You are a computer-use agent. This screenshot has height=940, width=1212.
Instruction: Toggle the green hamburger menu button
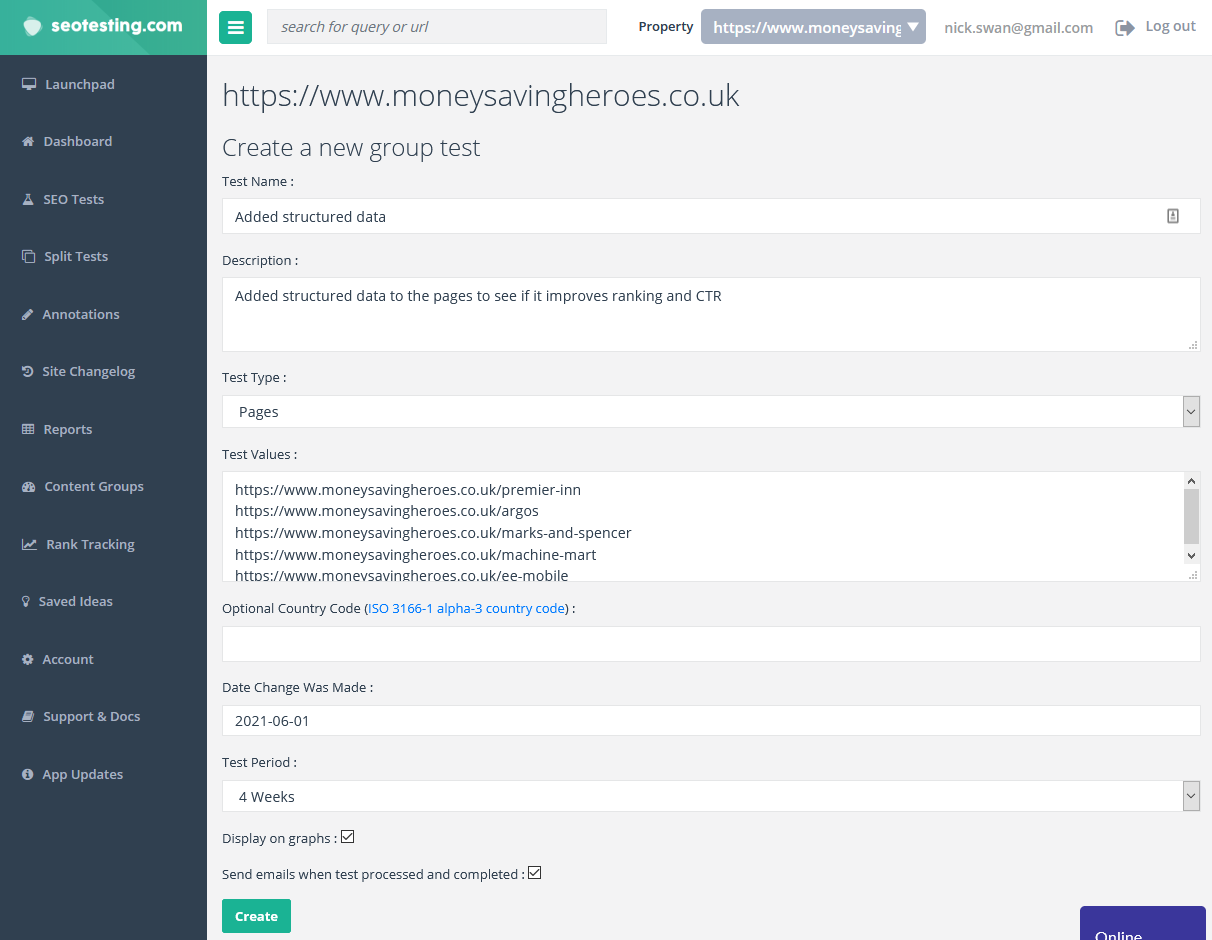click(236, 27)
